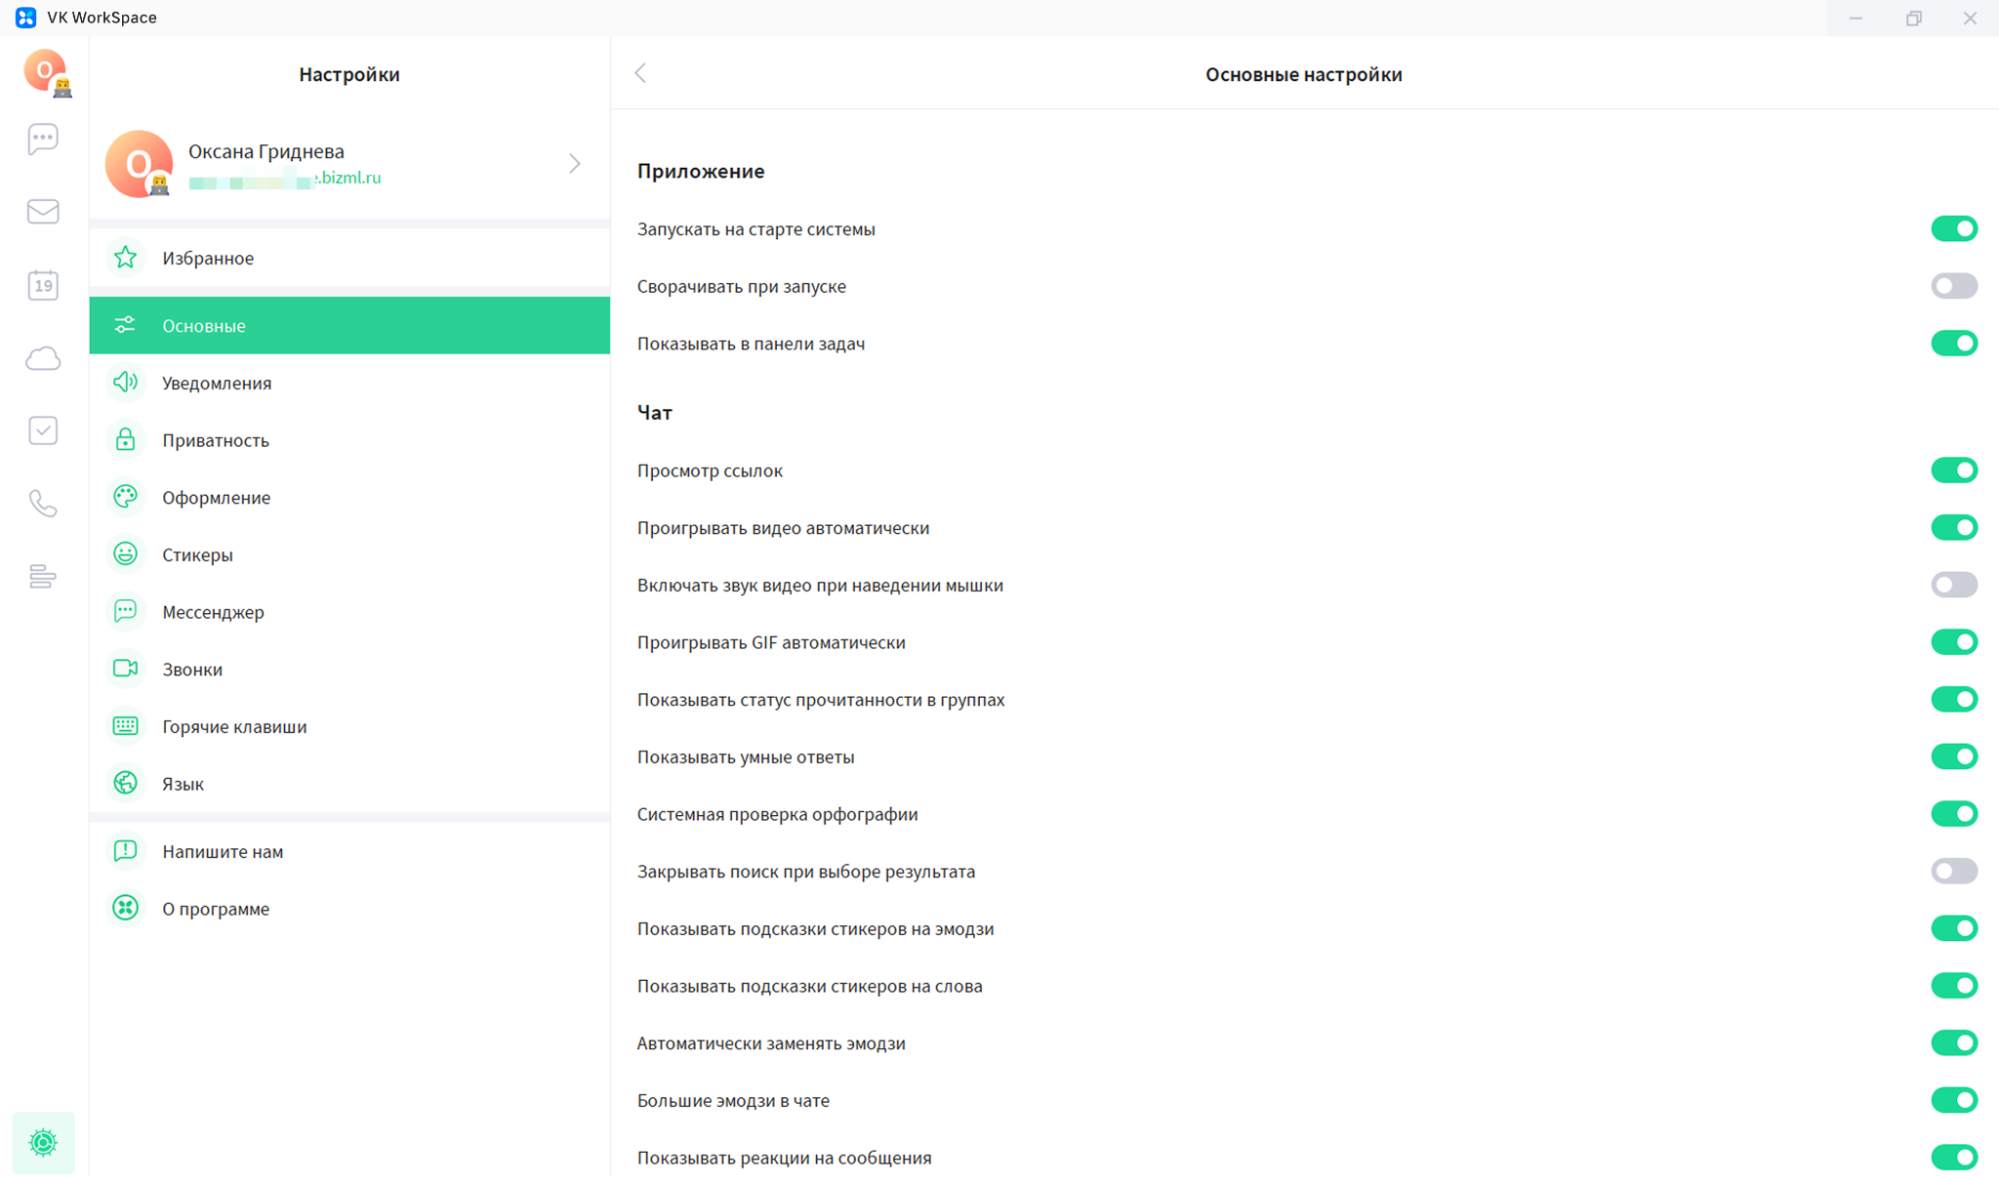Click Напишите нам link
1999x1177 pixels.
pyautogui.click(x=222, y=852)
